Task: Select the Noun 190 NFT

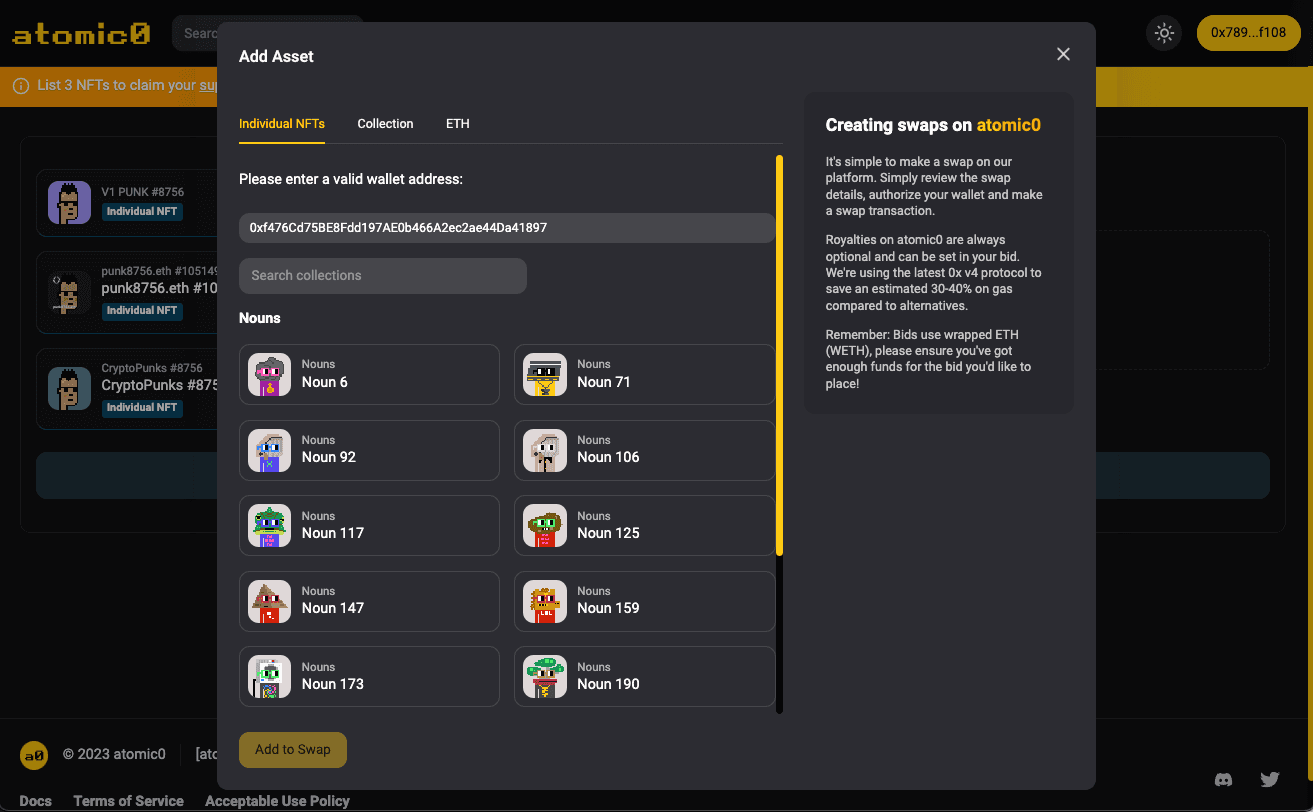Action: [644, 676]
